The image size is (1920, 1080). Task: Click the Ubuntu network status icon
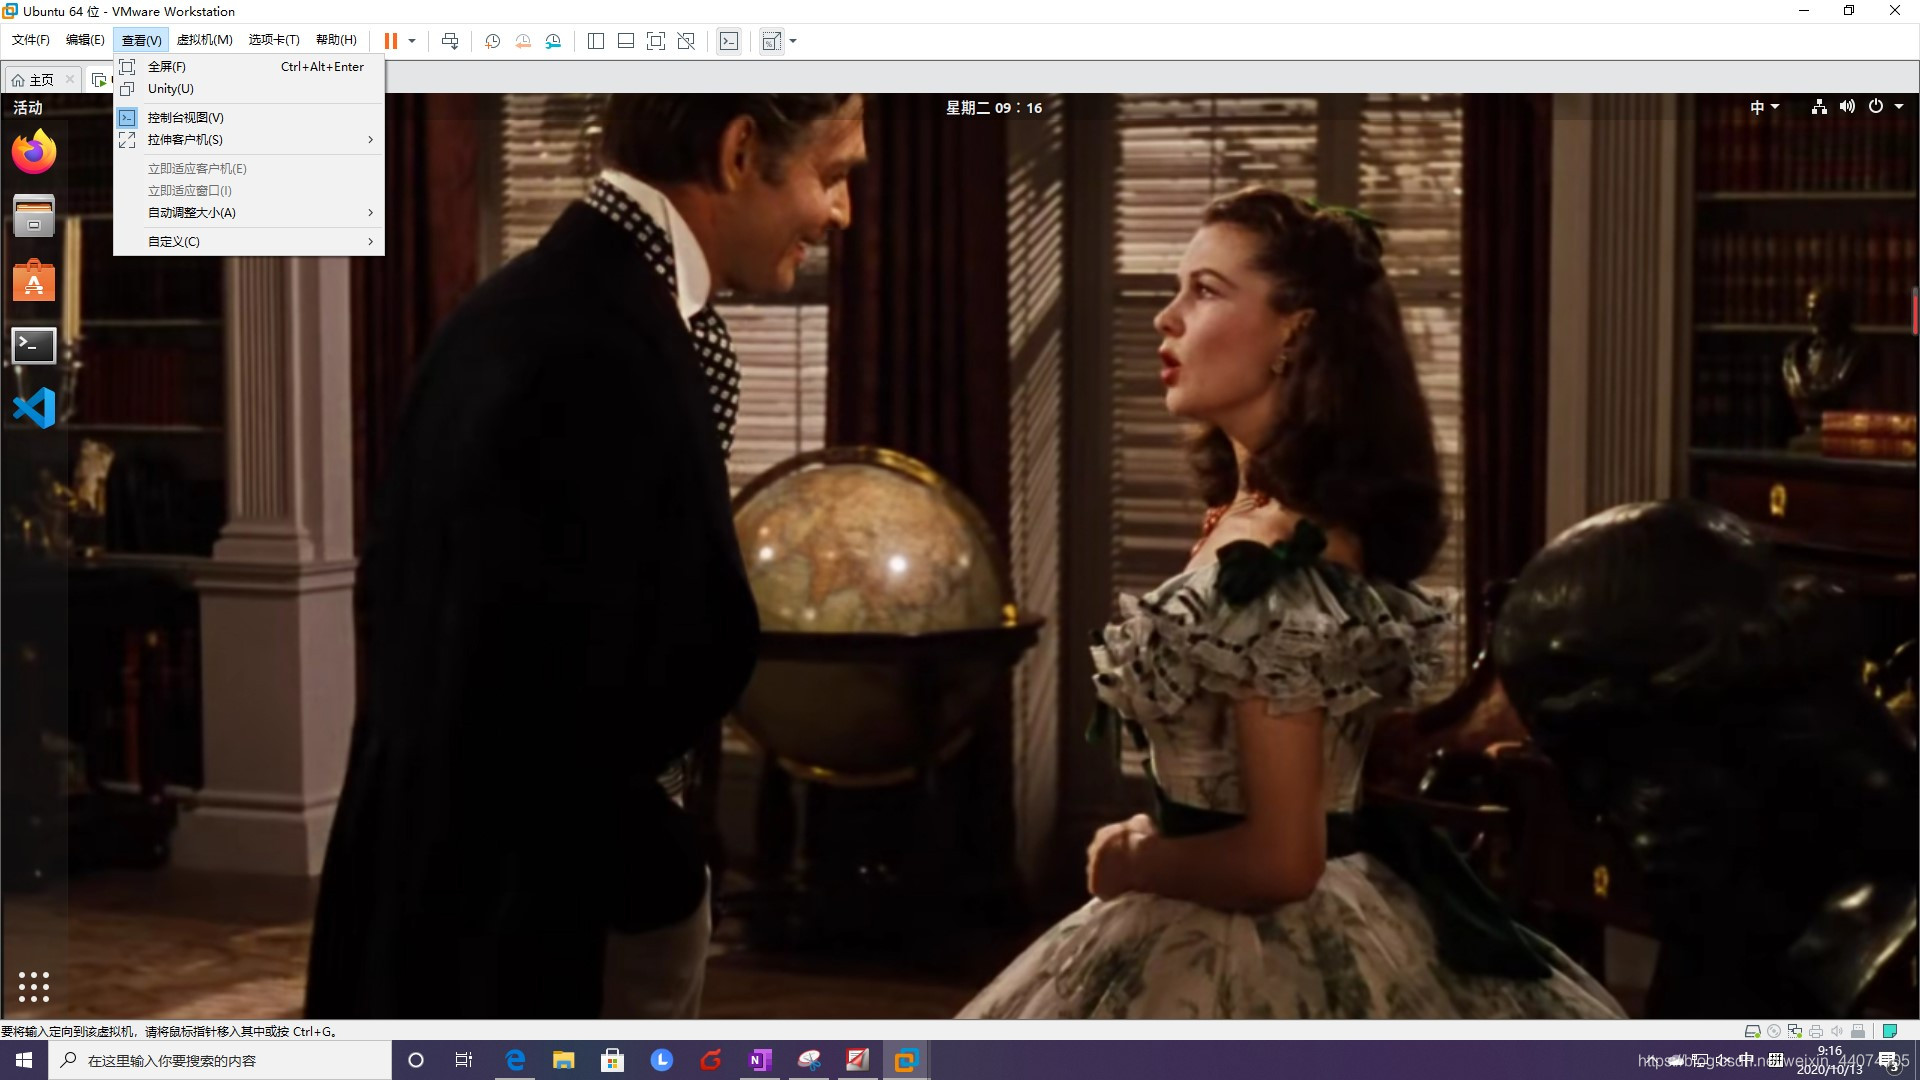point(1819,107)
